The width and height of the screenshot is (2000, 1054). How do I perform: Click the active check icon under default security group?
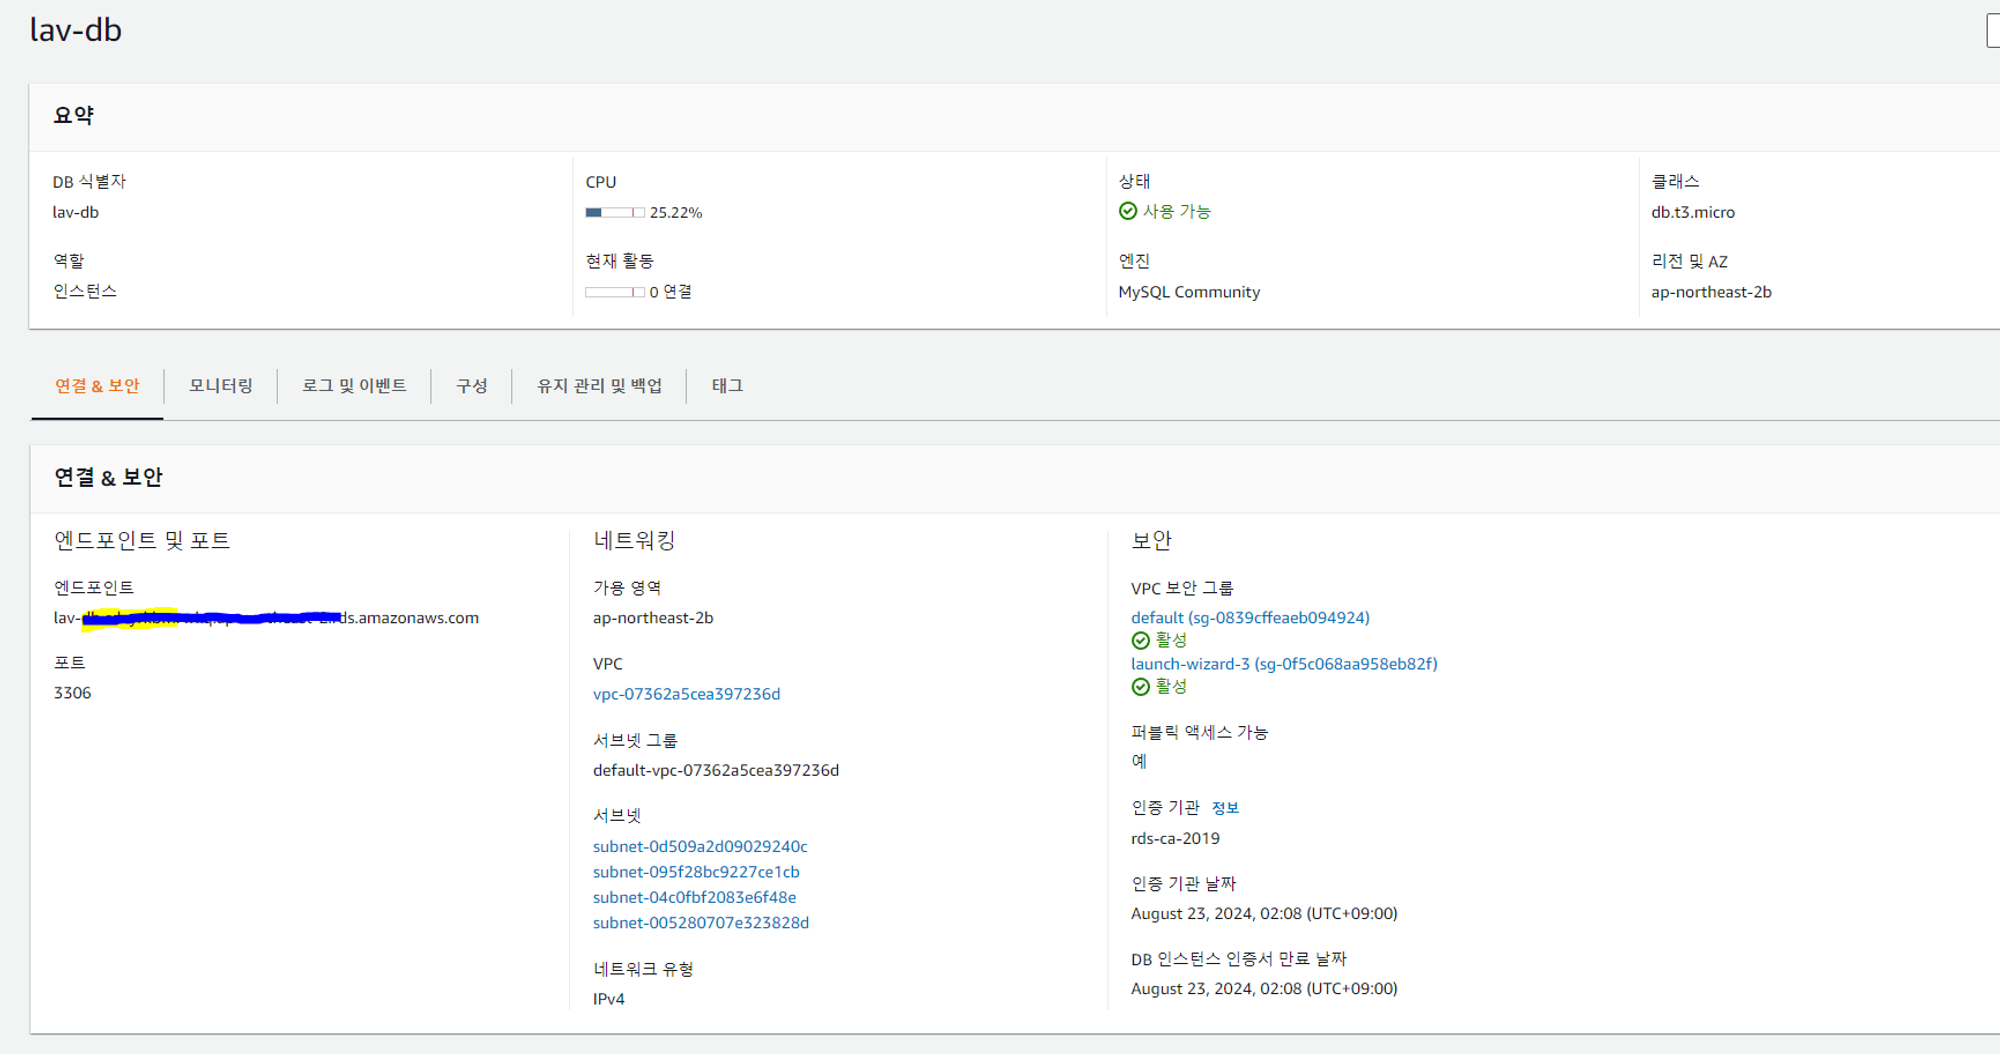coord(1140,641)
